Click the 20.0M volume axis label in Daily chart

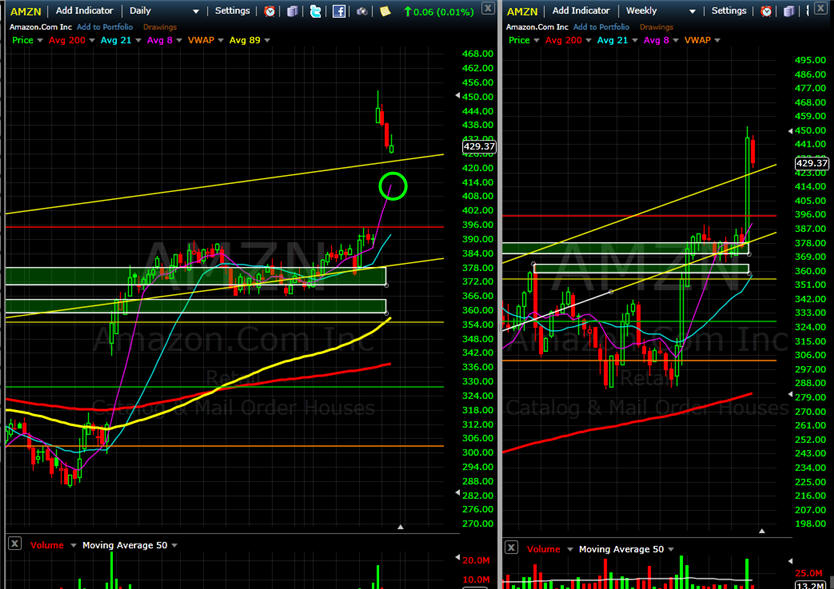[x=476, y=560]
